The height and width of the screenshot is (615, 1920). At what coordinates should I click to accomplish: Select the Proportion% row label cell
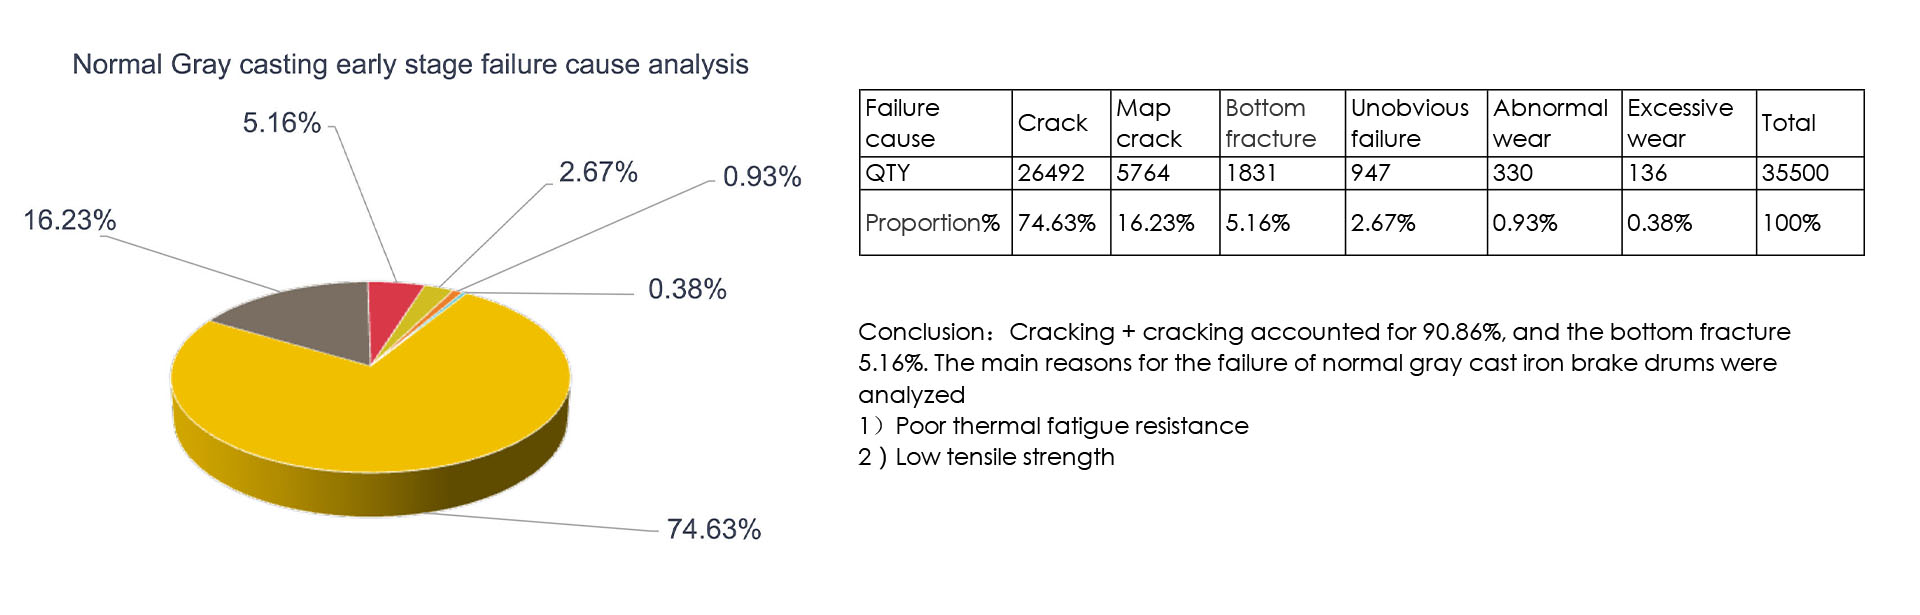[x=934, y=223]
